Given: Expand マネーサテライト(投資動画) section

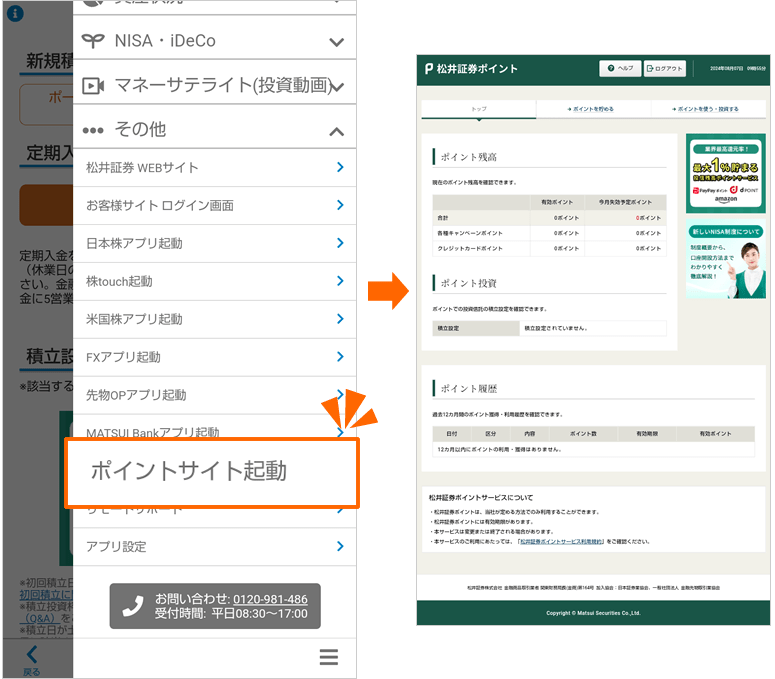Looking at the screenshot, I should (215, 85).
